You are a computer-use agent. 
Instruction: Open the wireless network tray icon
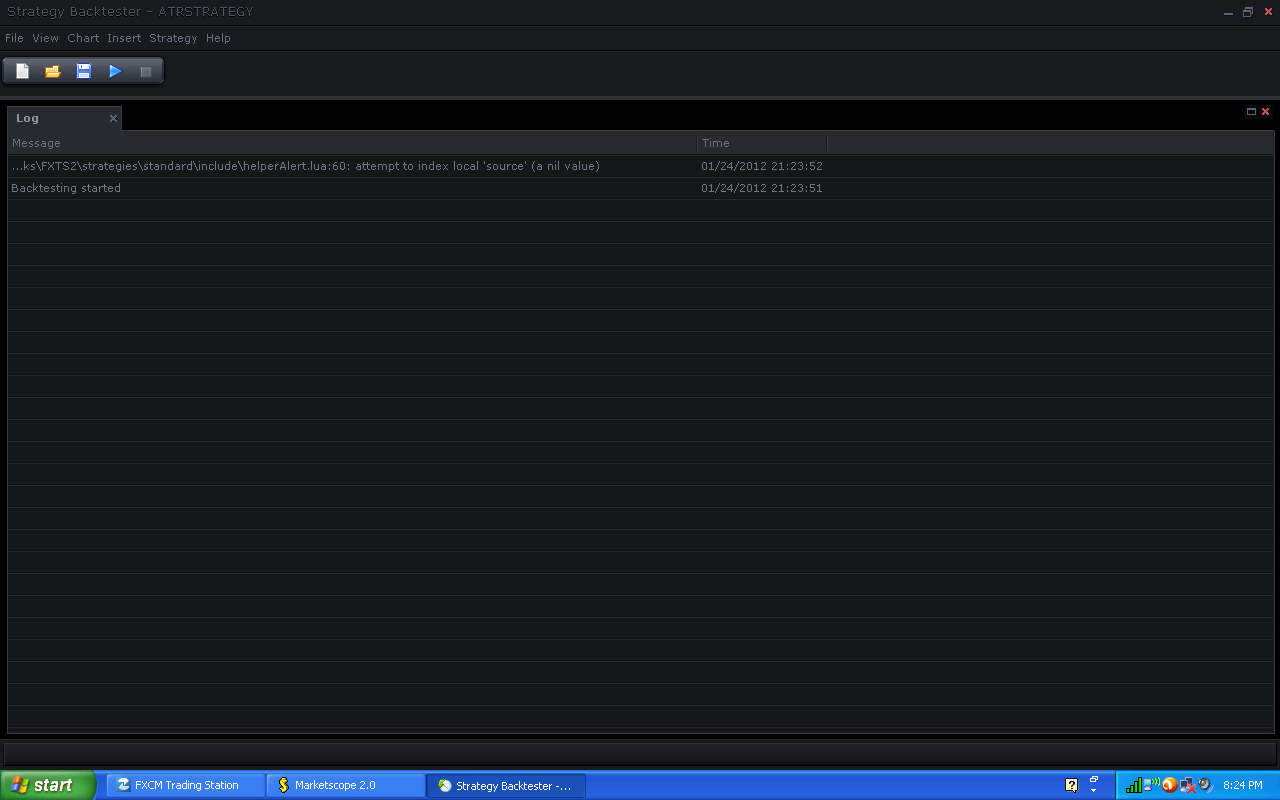[1151, 784]
